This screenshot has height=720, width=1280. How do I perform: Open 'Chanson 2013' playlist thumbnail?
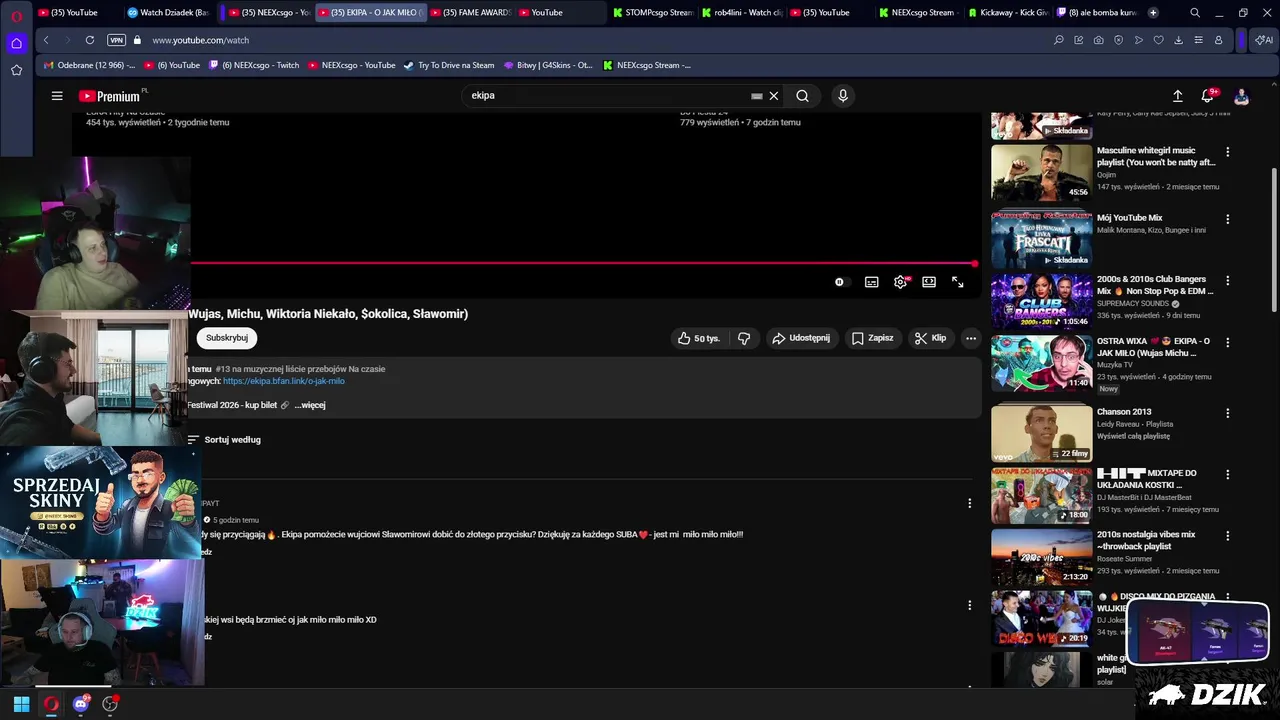(x=1041, y=432)
